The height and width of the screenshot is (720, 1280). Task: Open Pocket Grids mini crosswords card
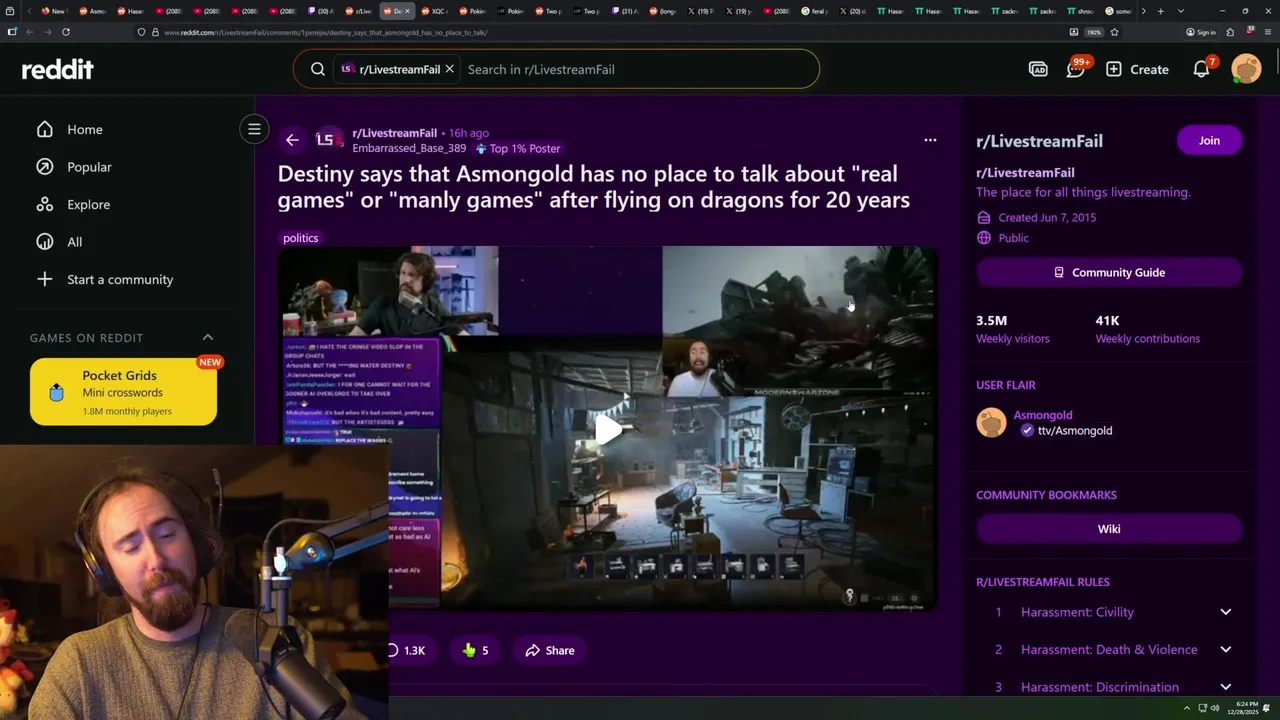(123, 392)
